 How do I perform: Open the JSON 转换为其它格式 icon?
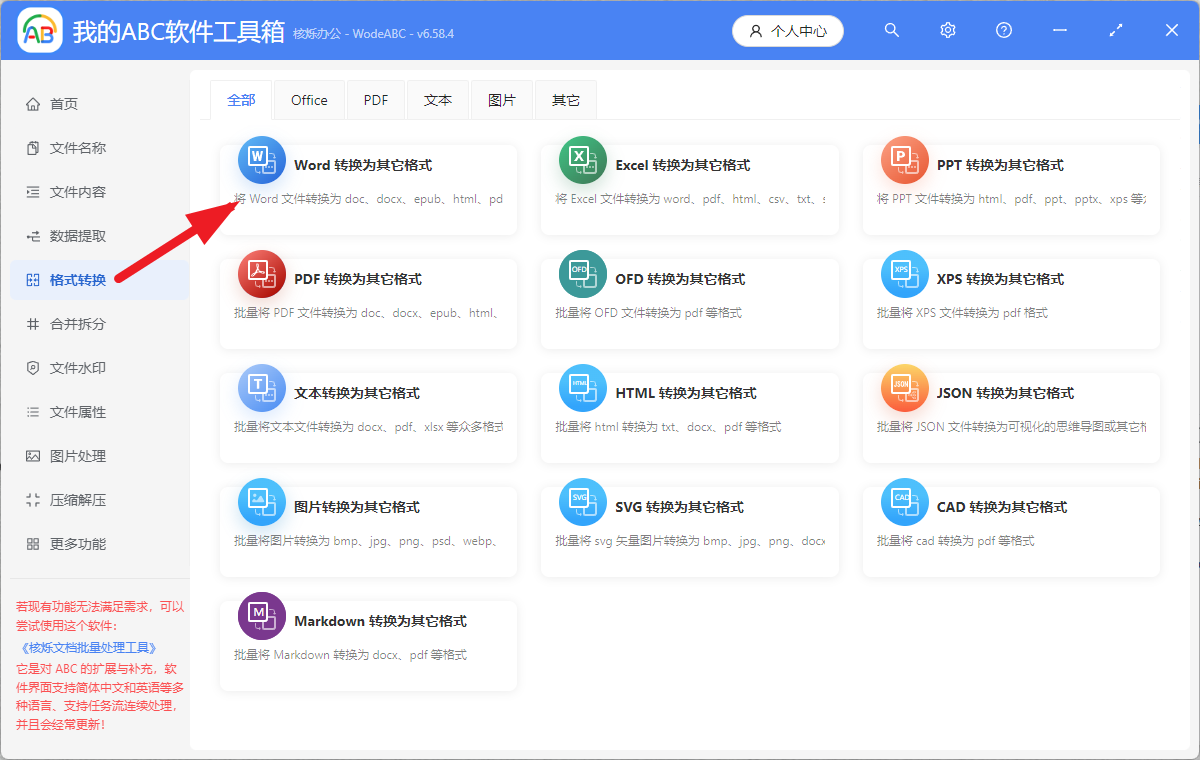904,388
